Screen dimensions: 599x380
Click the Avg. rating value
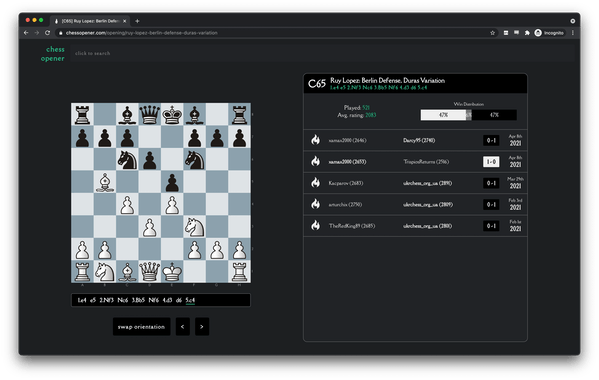coord(371,115)
